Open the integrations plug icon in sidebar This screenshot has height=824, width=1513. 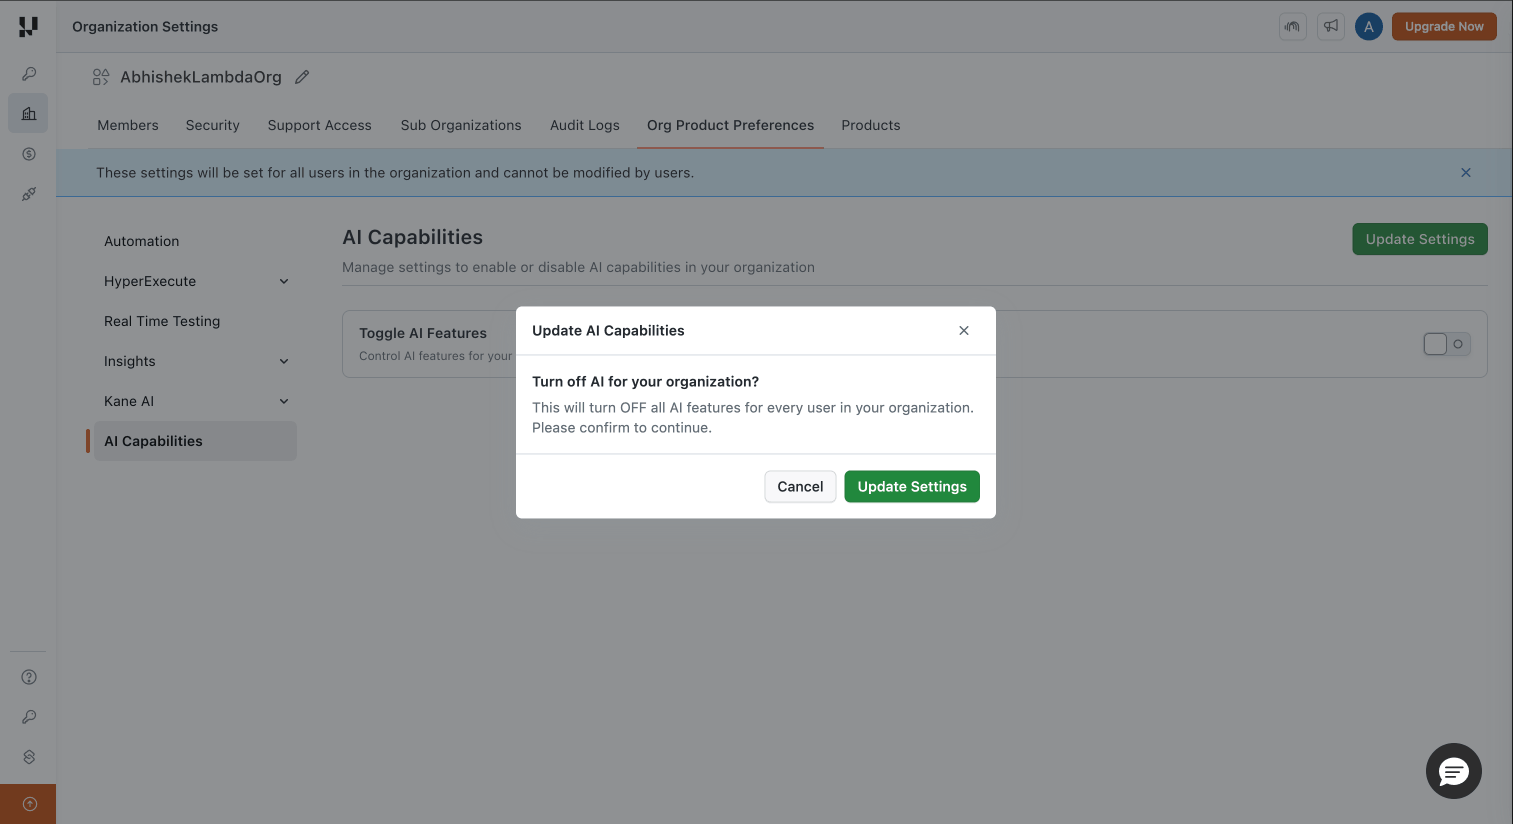tap(28, 194)
